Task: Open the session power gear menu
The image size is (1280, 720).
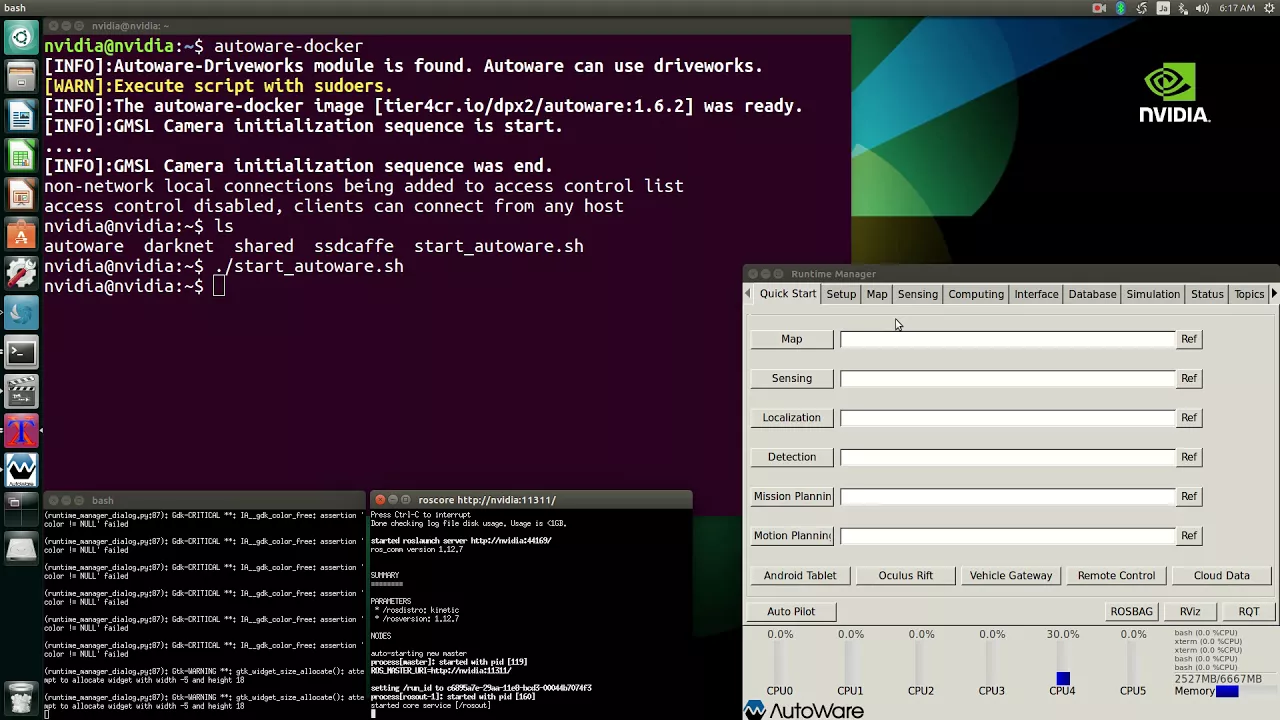Action: point(1267,8)
